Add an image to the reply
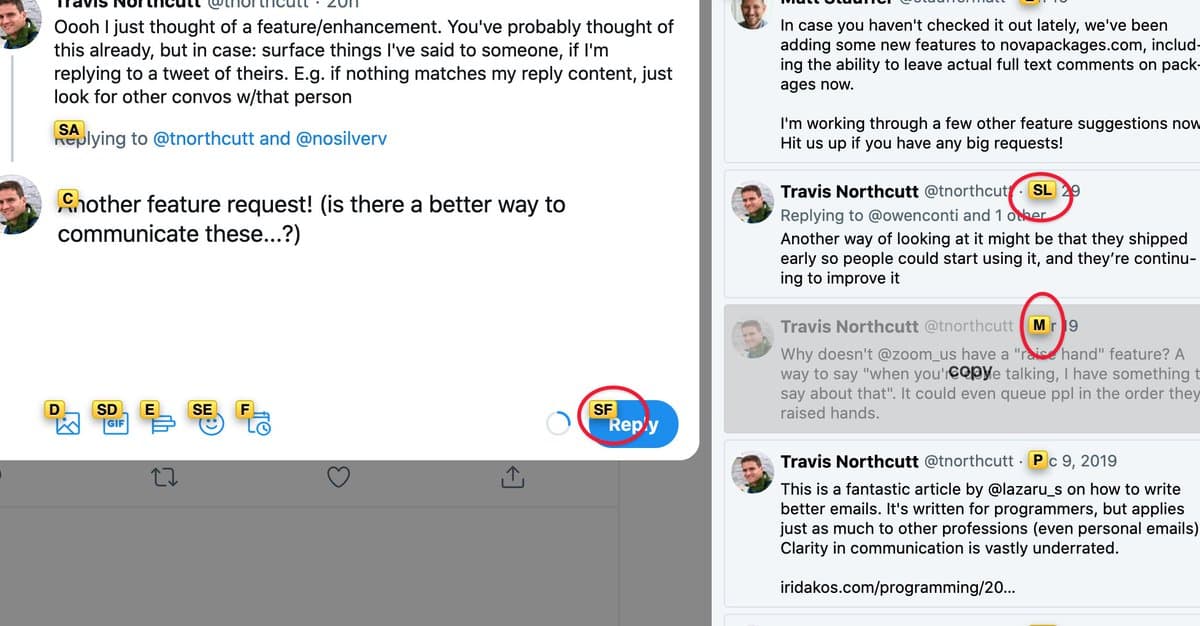The image size is (1200, 626). pyautogui.click(x=66, y=423)
